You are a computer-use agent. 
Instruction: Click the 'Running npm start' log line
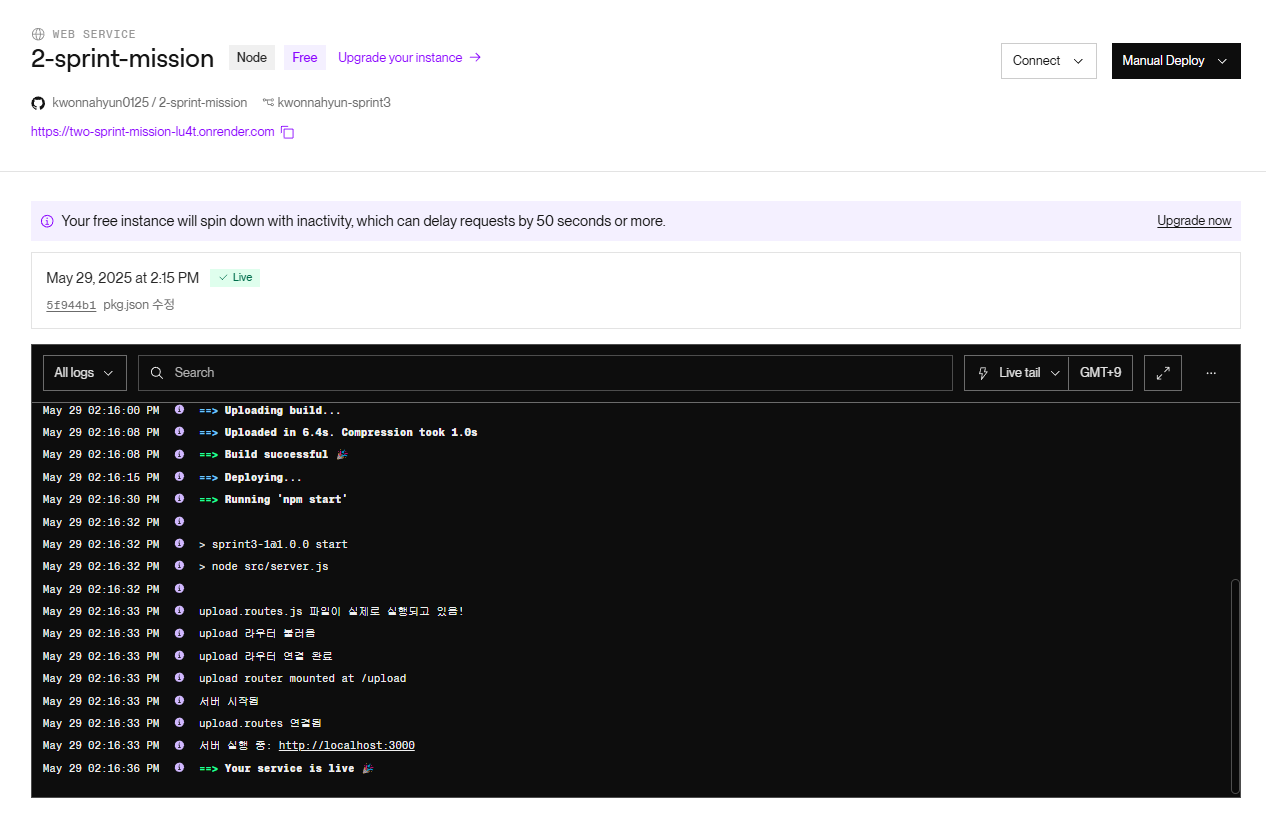click(x=273, y=499)
